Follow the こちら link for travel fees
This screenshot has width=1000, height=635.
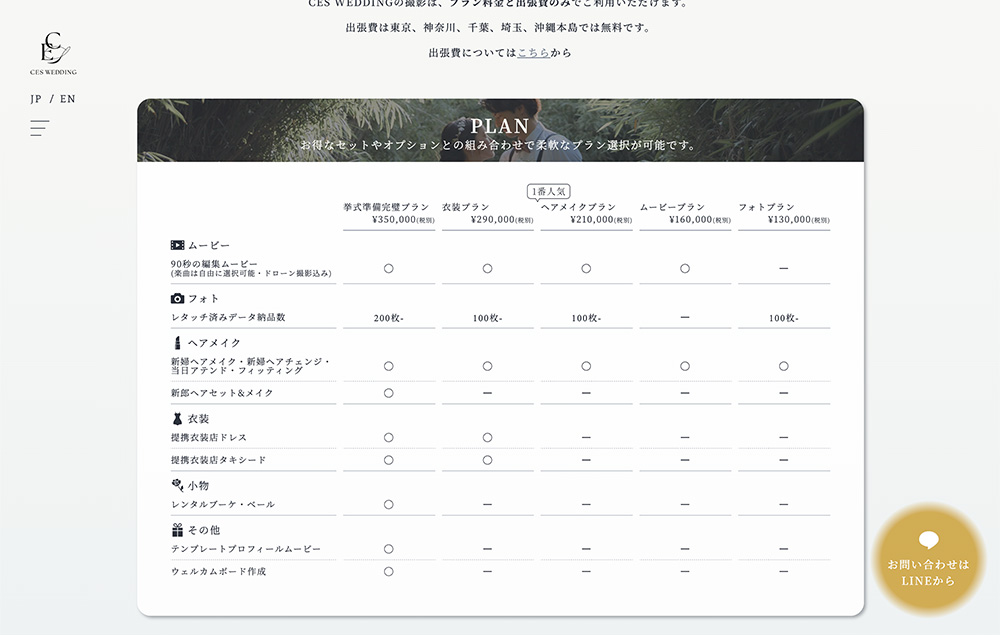point(533,52)
